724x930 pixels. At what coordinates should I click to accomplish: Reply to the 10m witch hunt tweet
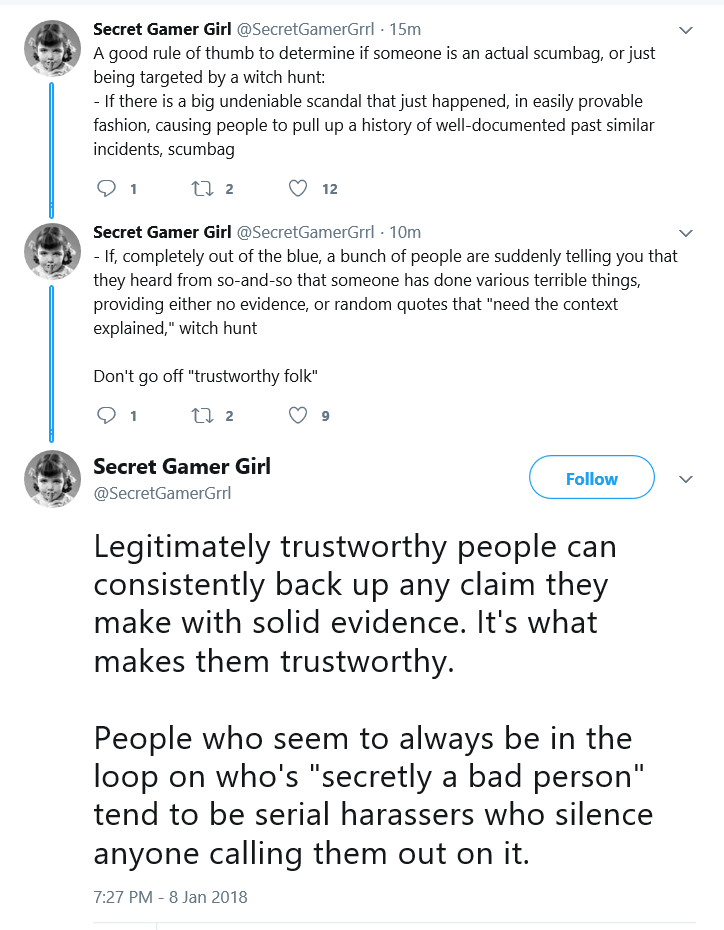(107, 415)
